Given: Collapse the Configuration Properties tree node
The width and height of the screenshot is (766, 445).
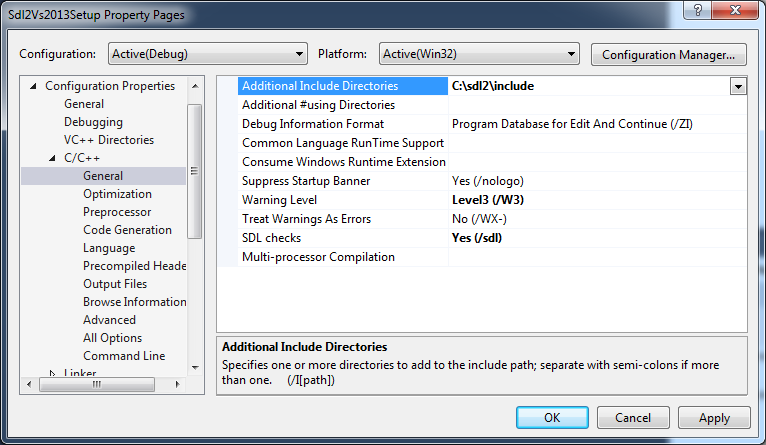Looking at the screenshot, I should pyautogui.click(x=33, y=86).
